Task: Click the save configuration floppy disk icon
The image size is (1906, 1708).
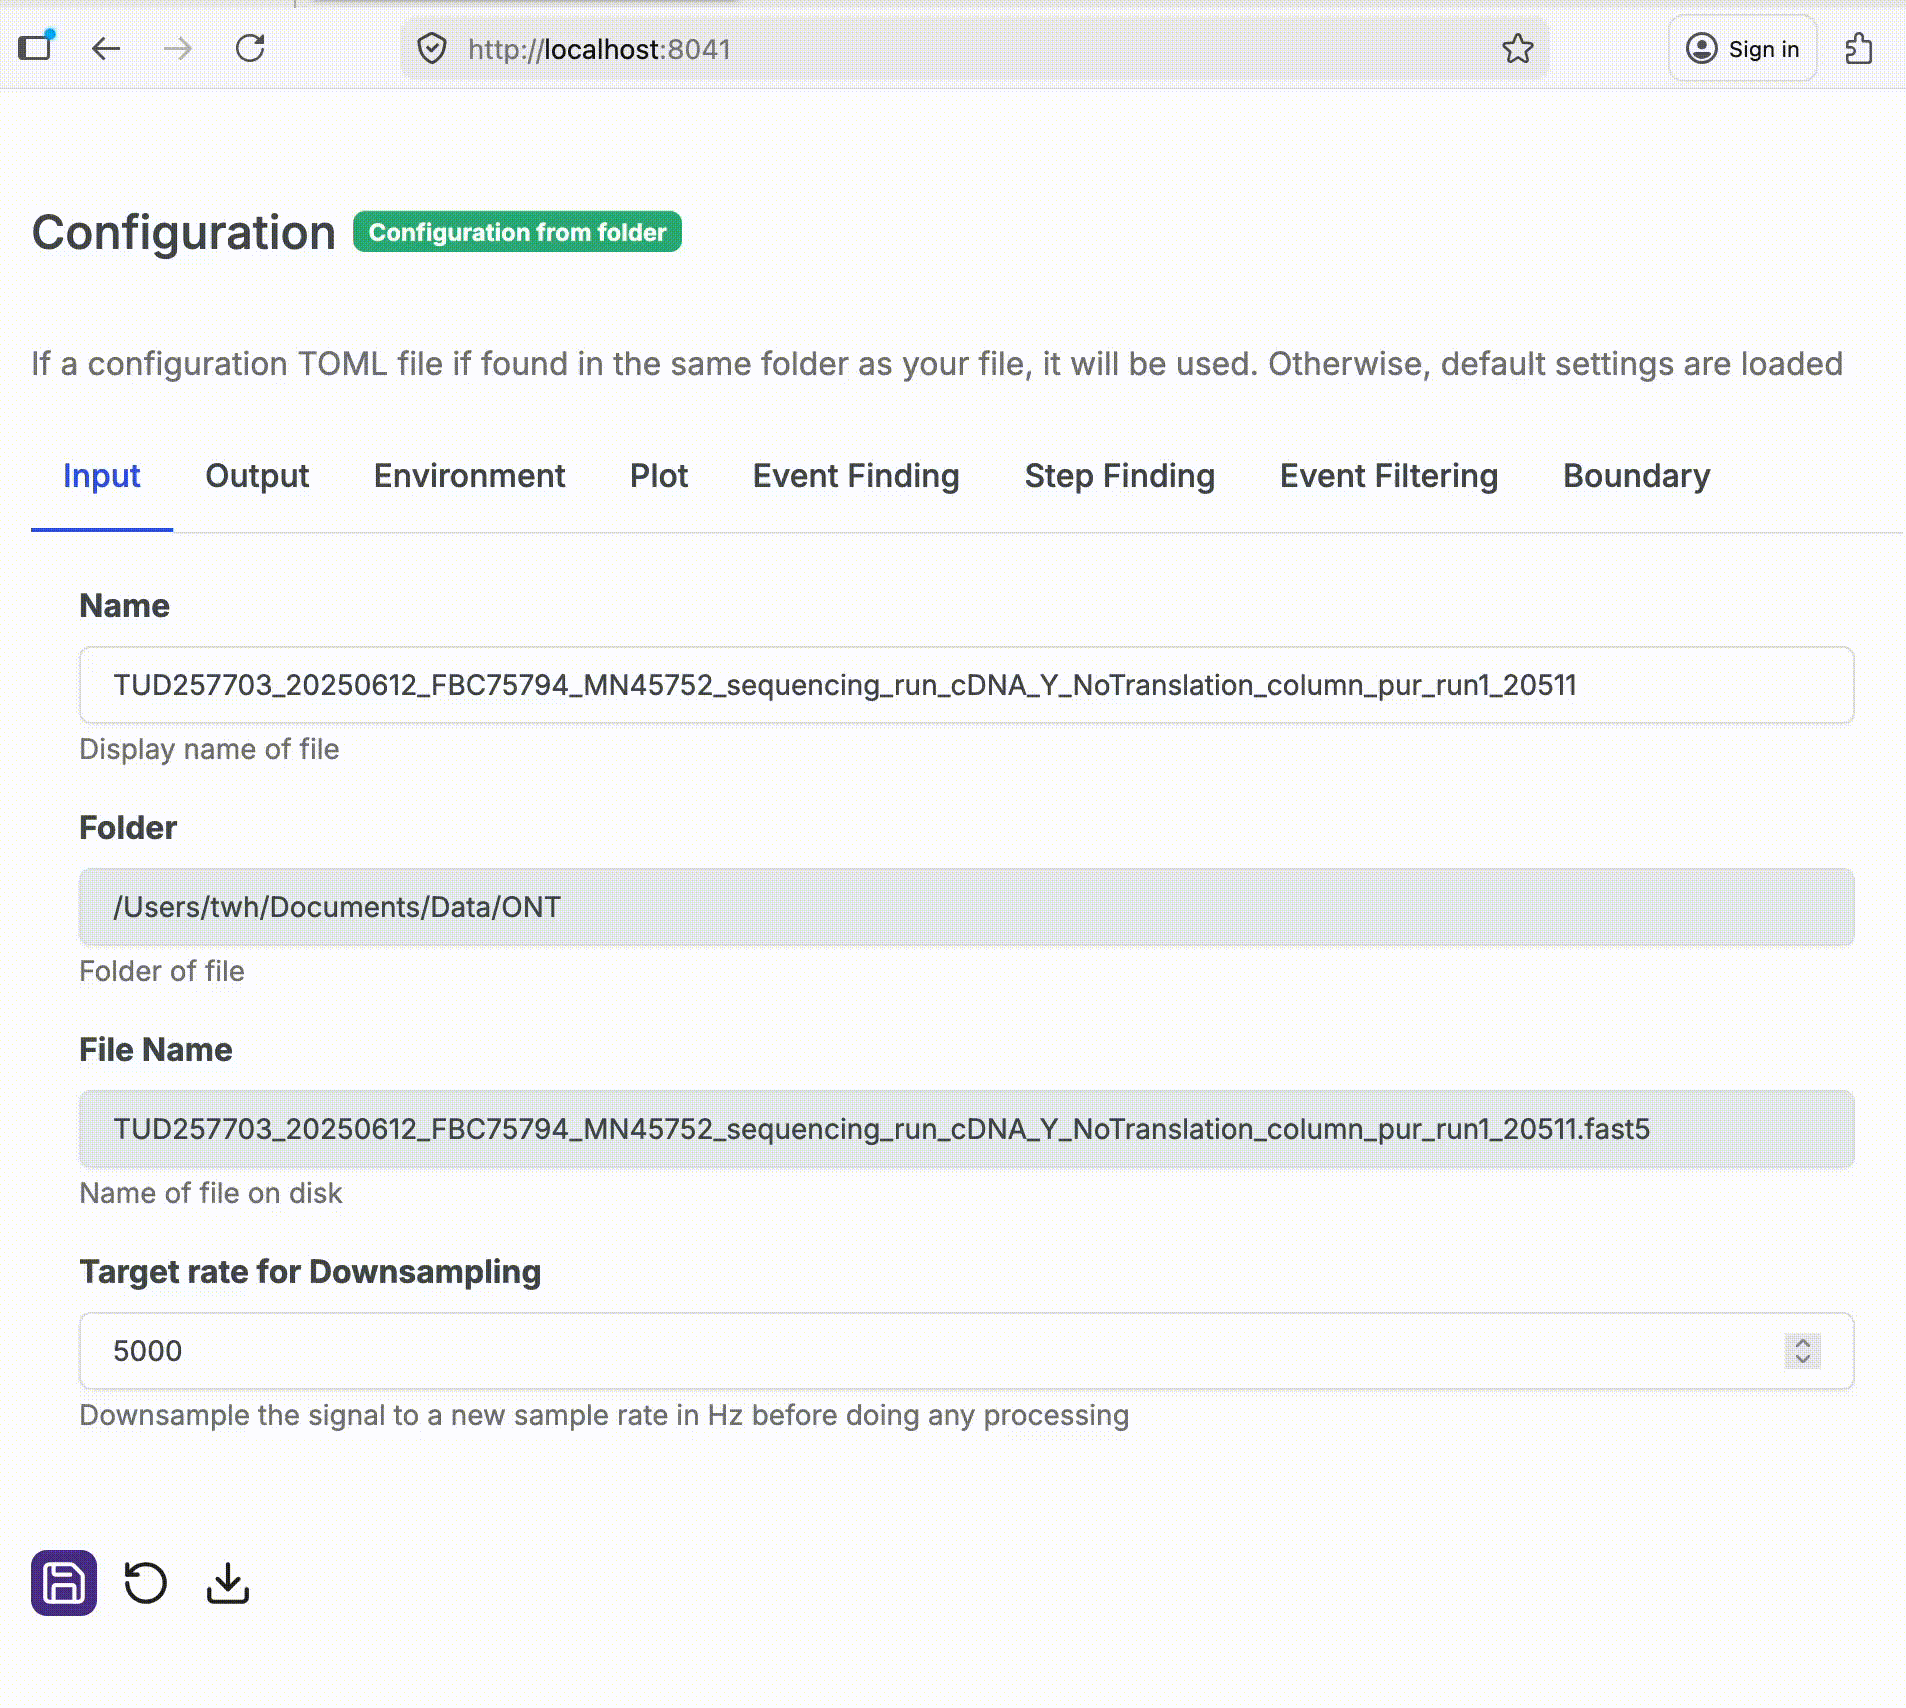Action: [65, 1581]
